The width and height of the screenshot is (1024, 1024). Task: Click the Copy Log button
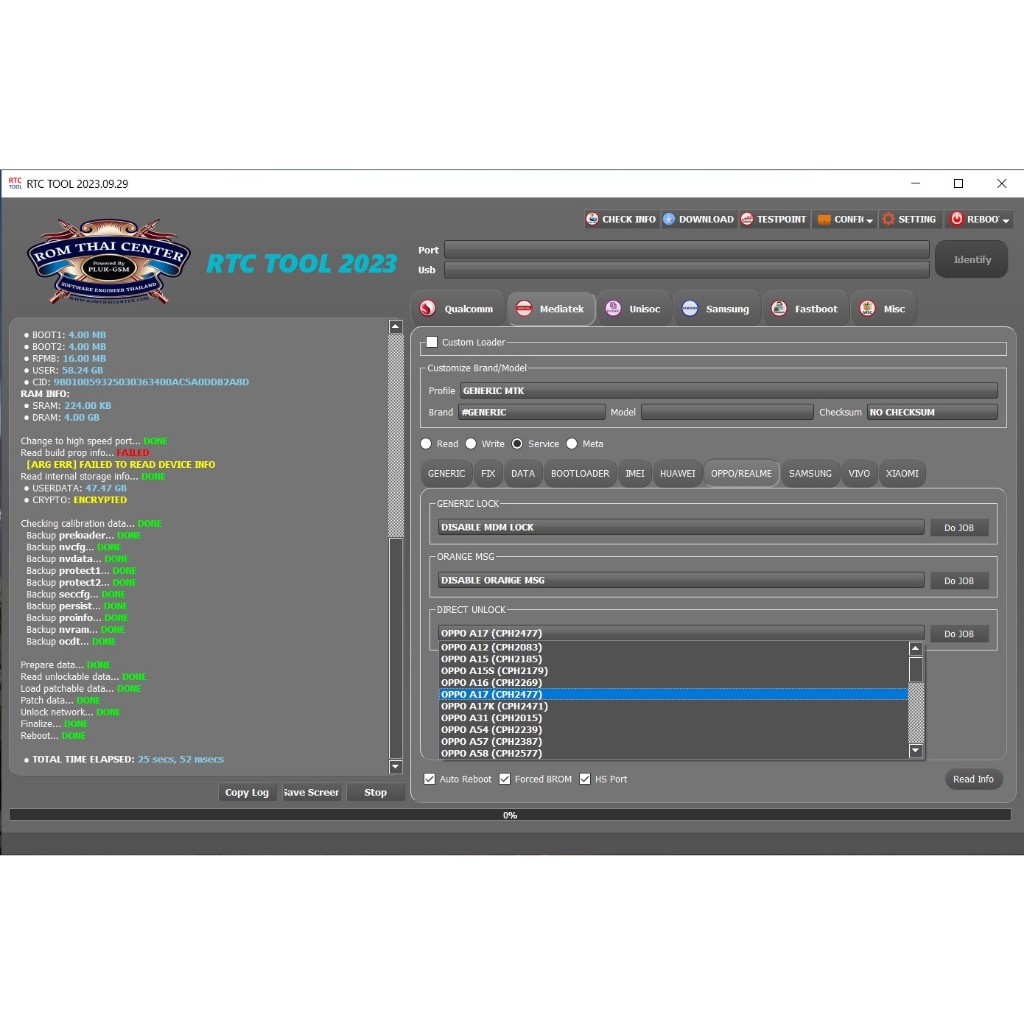[246, 792]
